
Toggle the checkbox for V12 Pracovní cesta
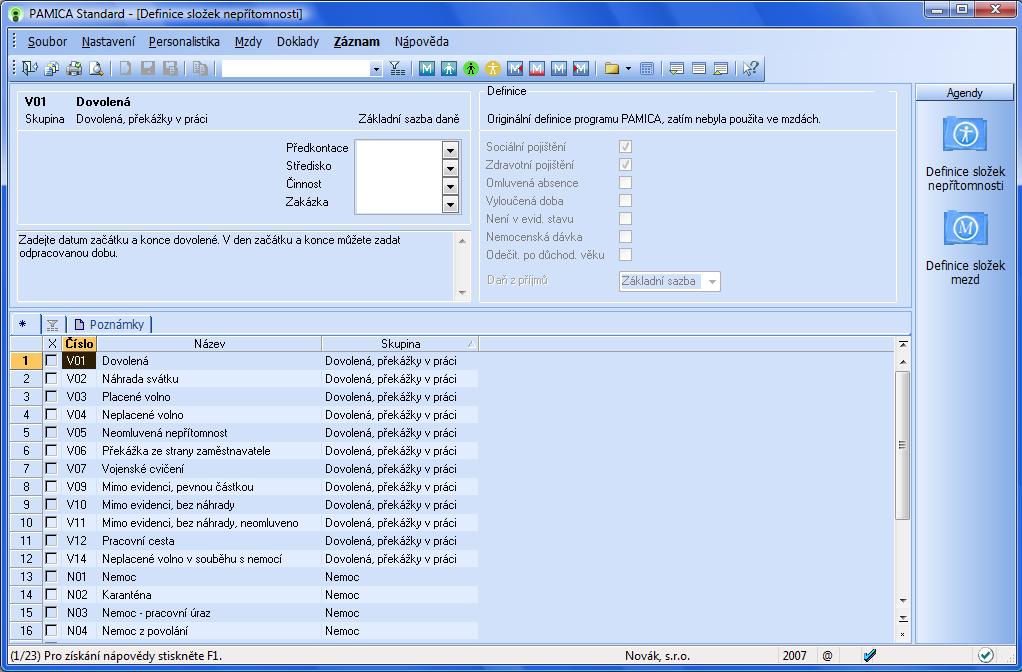tap(52, 541)
